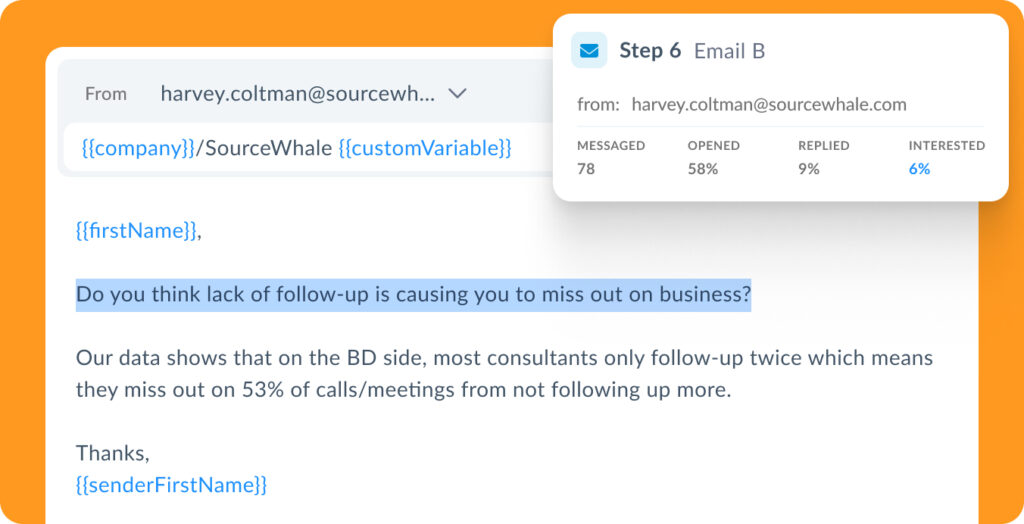The height and width of the screenshot is (524, 1024).
Task: Select the {{firstName}} greeting variable
Action: tap(136, 231)
